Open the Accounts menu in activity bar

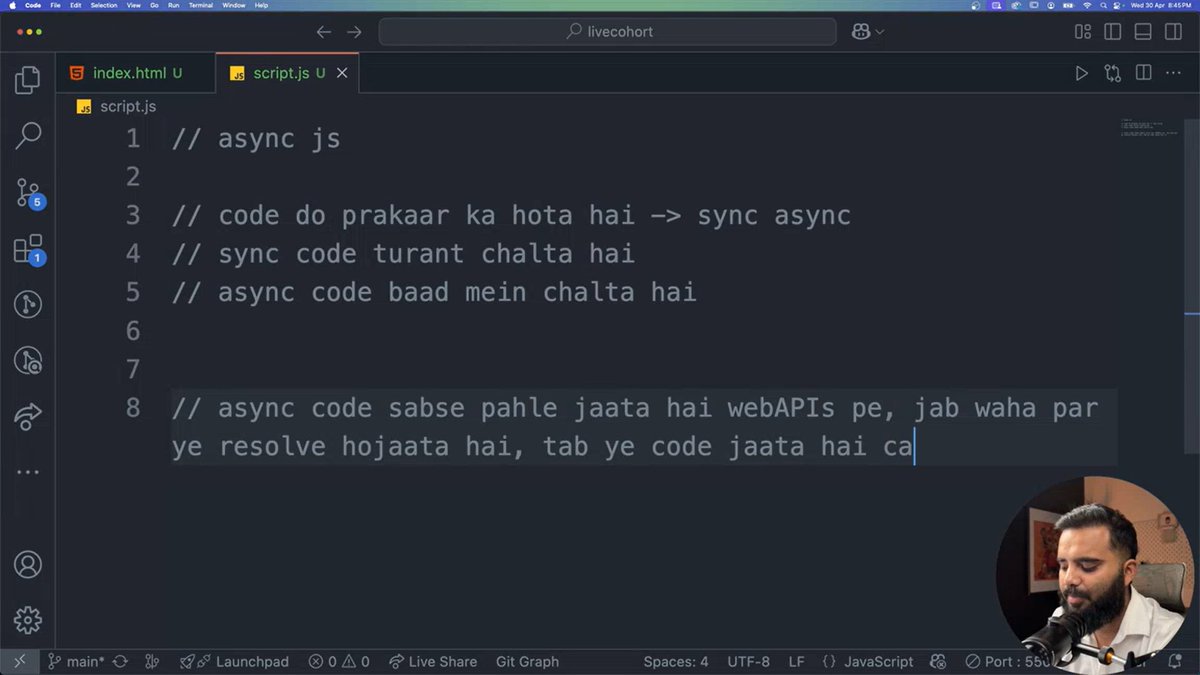[x=28, y=565]
